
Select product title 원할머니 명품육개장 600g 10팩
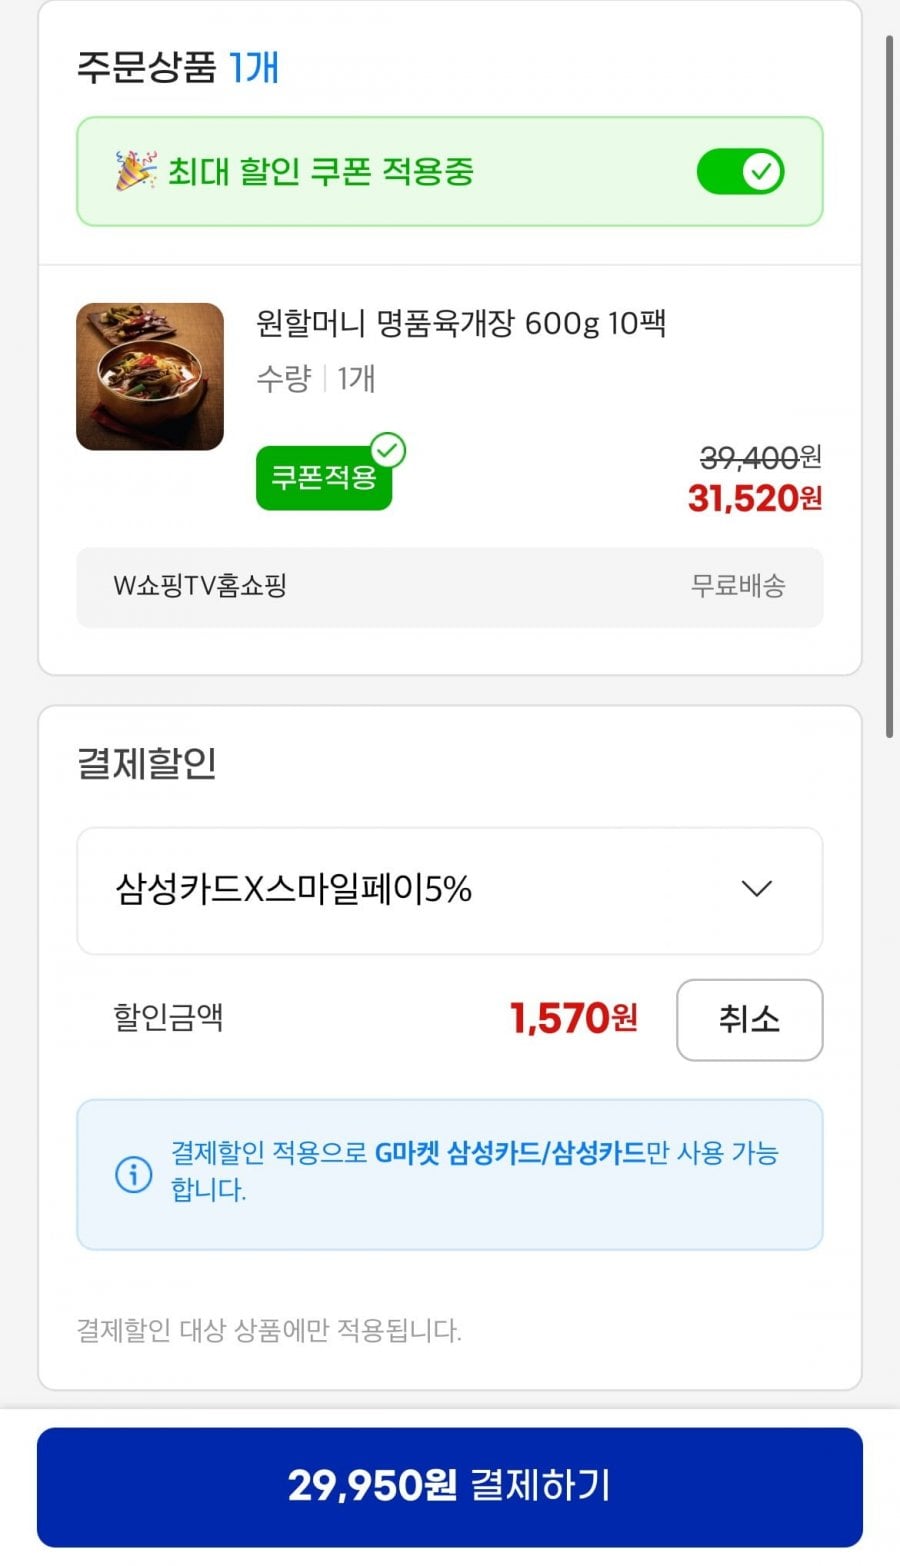[461, 324]
